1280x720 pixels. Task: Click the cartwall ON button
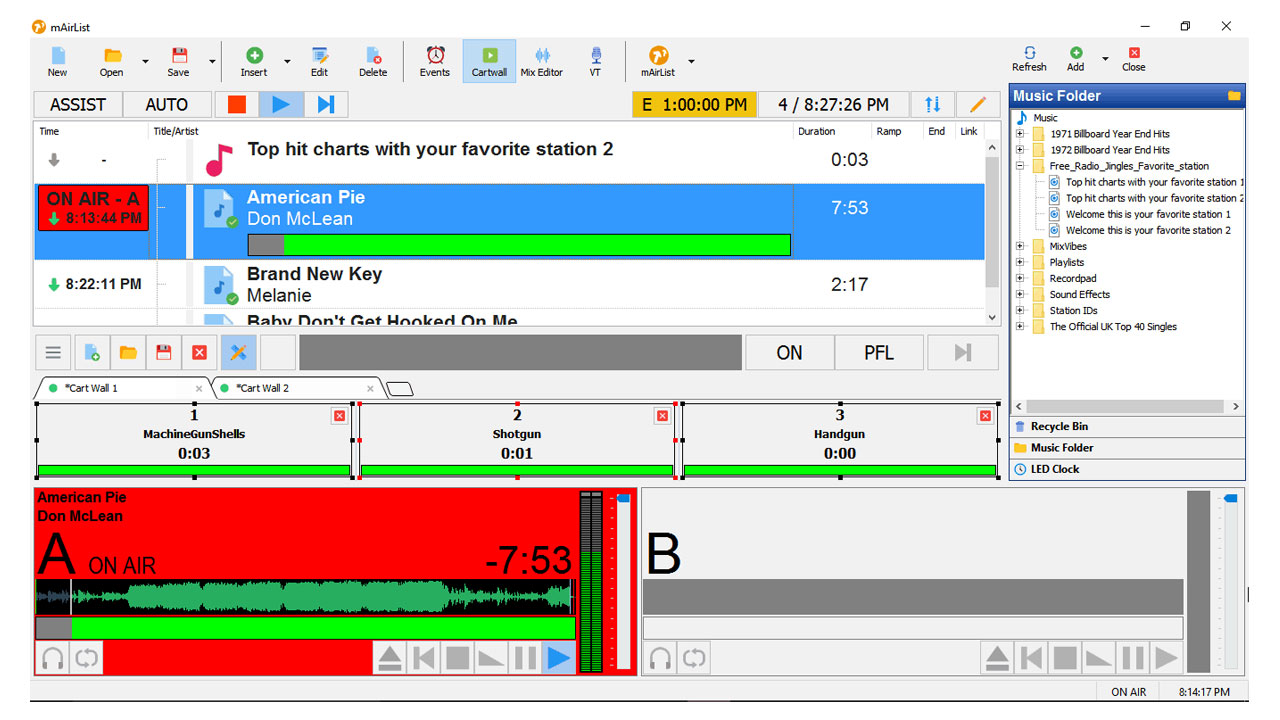(x=789, y=352)
